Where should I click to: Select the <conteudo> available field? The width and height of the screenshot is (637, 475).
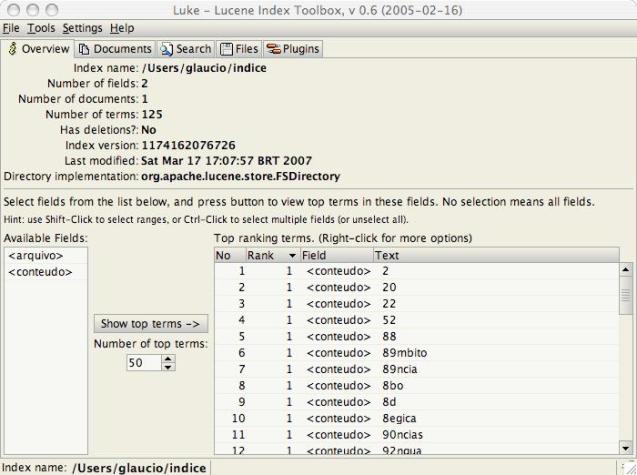[x=39, y=272]
